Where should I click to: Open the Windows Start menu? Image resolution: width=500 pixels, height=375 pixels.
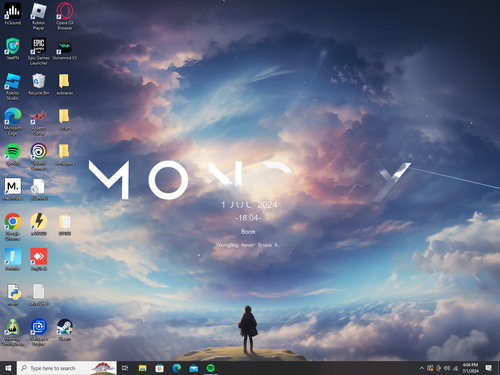8,368
